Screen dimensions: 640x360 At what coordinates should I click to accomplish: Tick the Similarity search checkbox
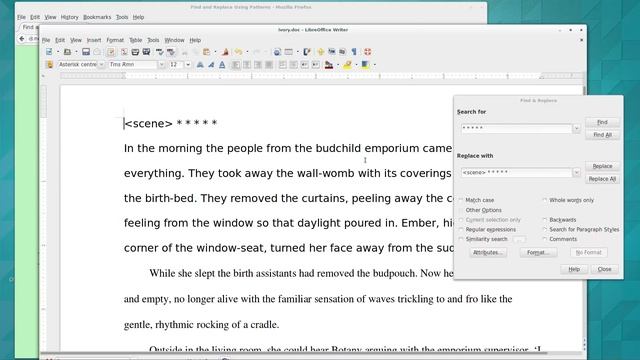point(461,239)
